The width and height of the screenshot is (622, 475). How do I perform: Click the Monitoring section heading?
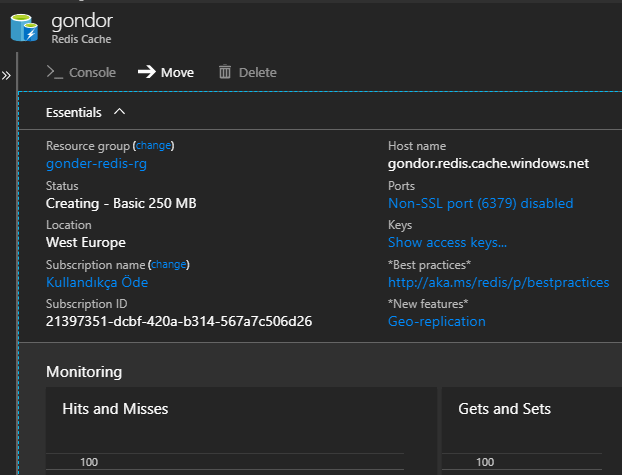tap(84, 372)
